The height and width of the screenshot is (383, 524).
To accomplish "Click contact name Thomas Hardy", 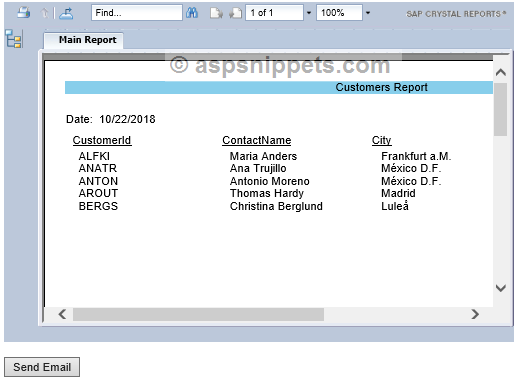I will coord(267,194).
